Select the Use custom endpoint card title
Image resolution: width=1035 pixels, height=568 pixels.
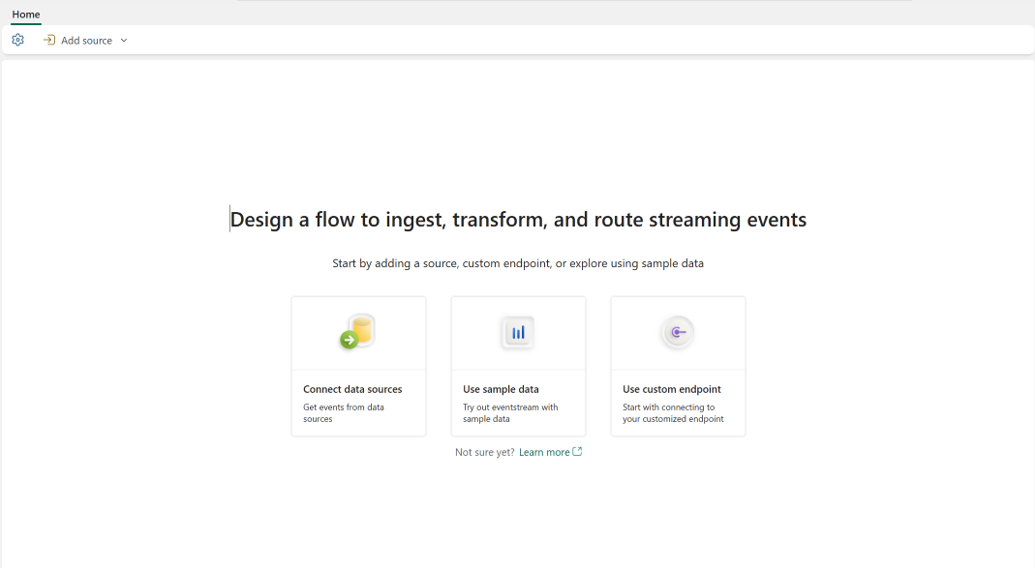[671, 389]
